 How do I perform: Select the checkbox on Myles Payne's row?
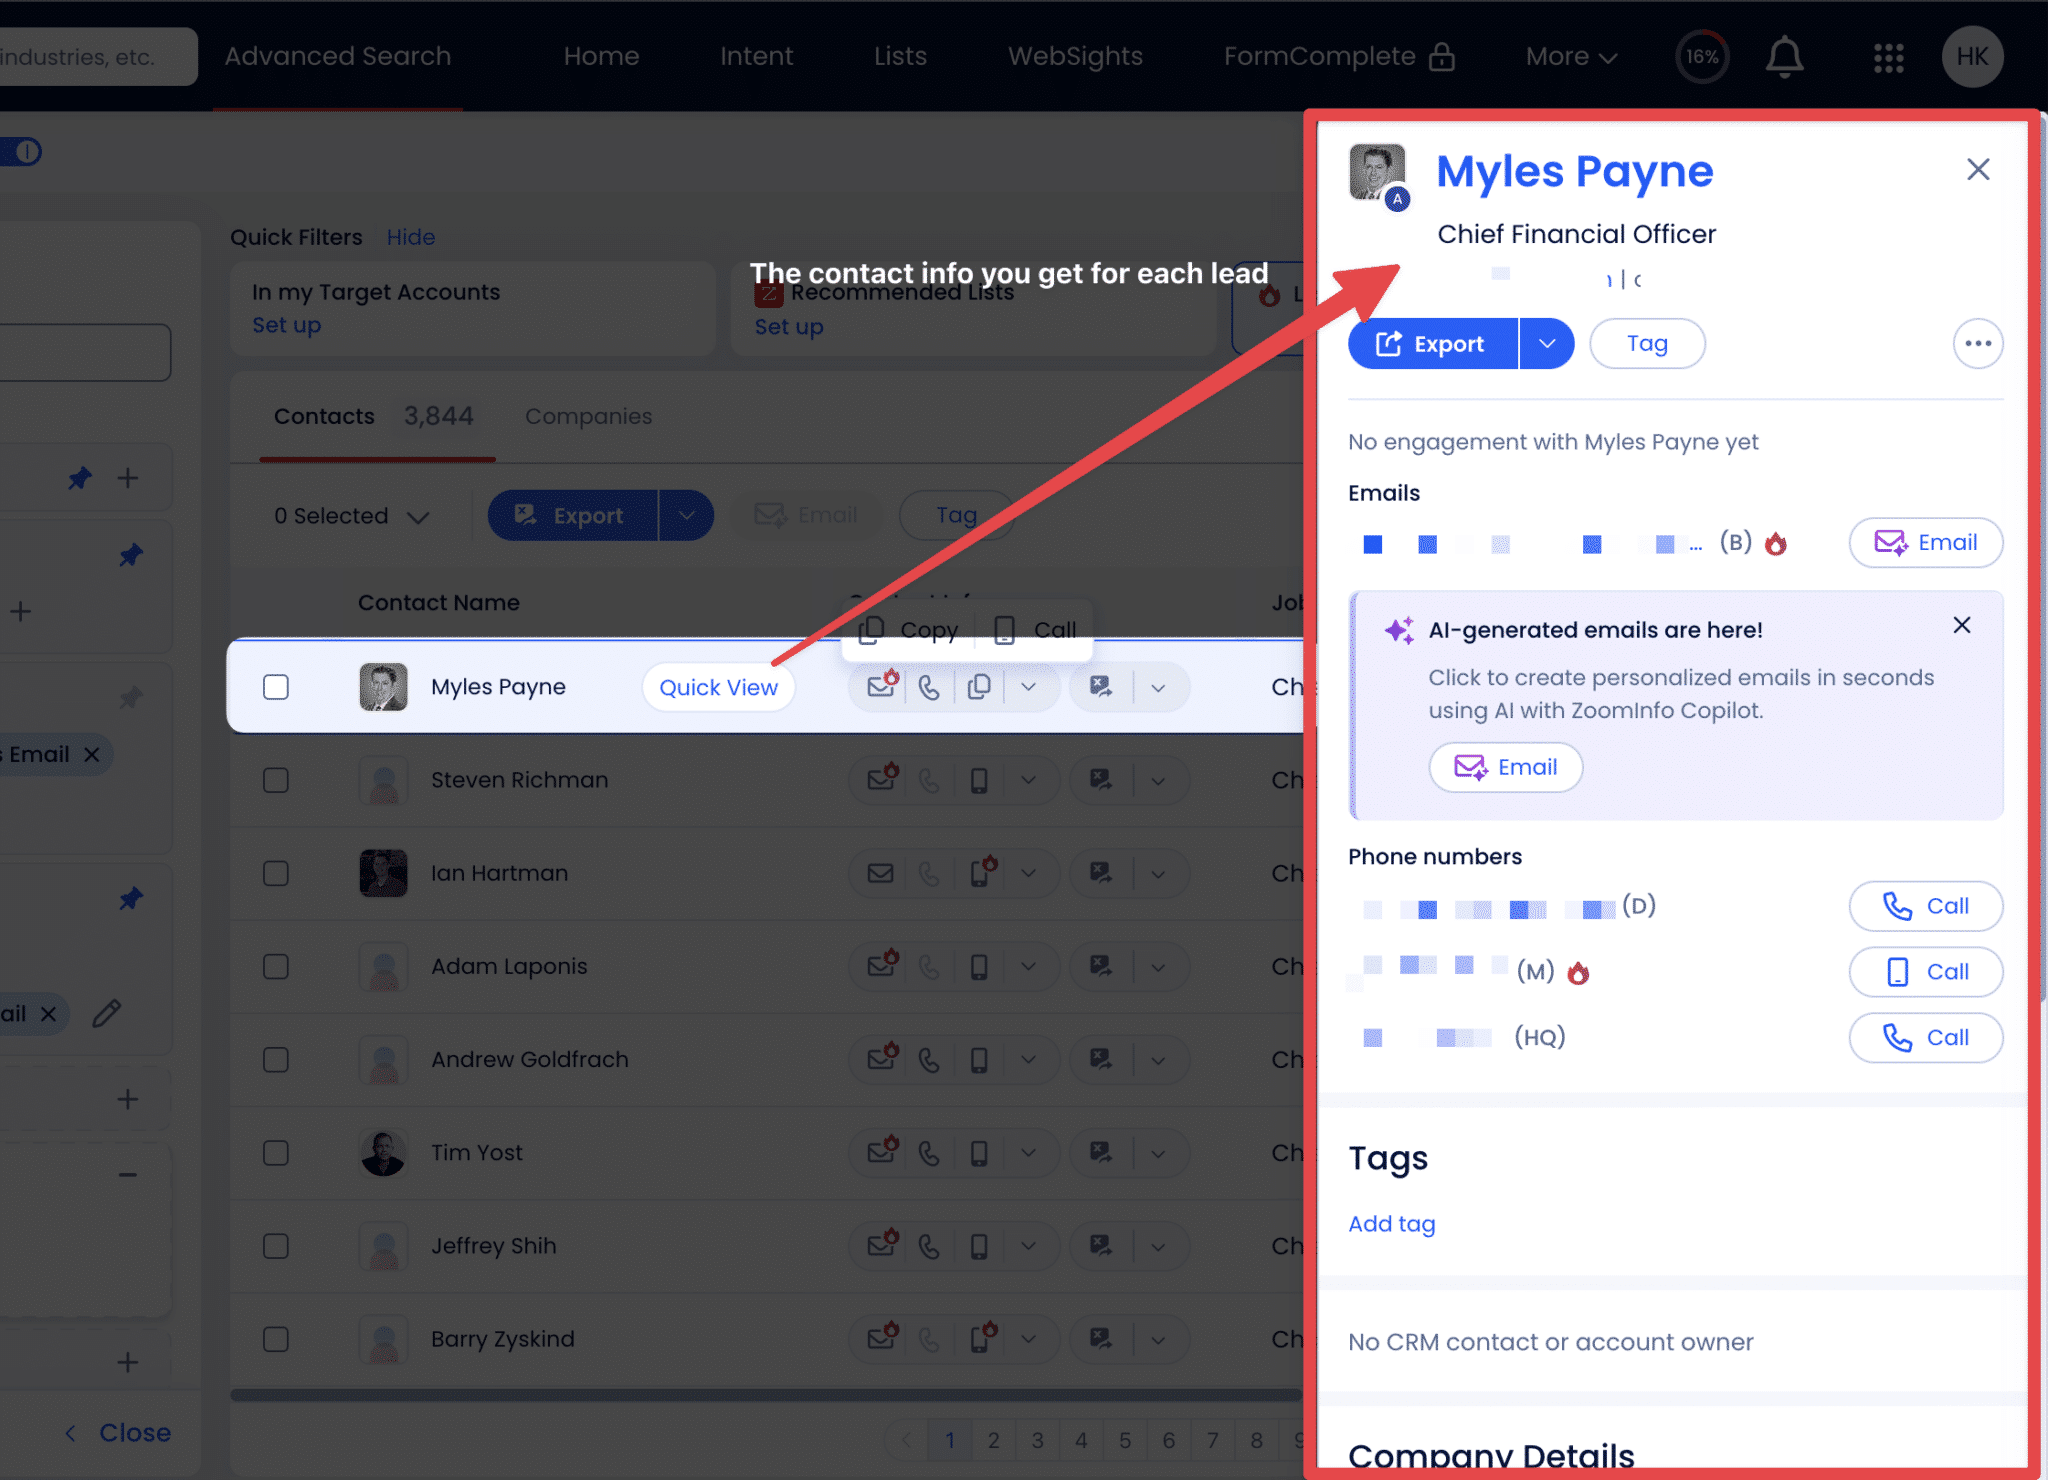(276, 687)
